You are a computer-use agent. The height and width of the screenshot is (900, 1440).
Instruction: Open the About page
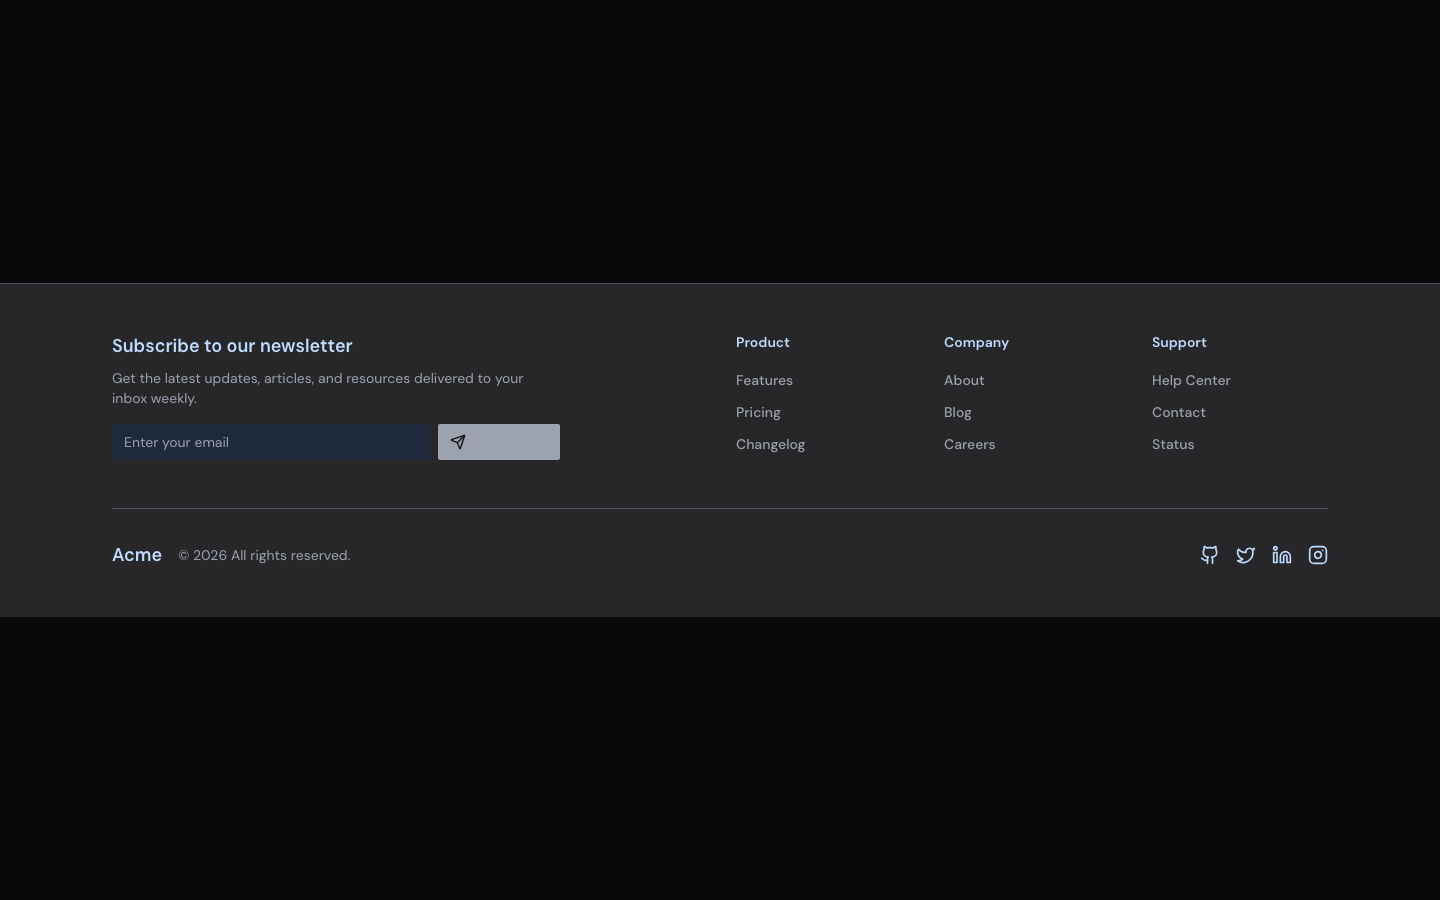point(964,380)
